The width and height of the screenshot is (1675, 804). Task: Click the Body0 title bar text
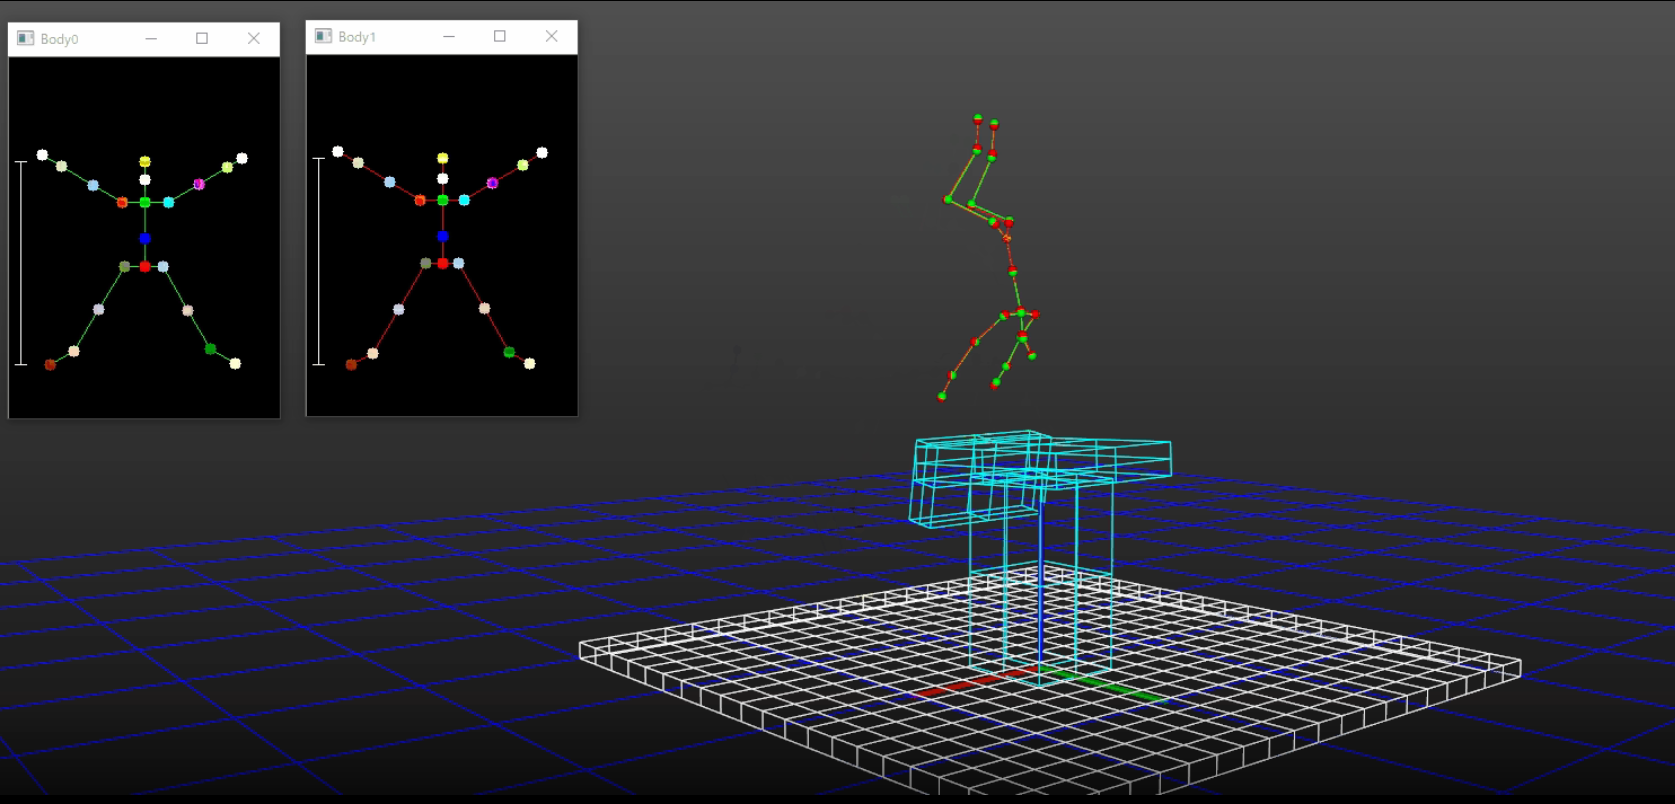coord(59,39)
